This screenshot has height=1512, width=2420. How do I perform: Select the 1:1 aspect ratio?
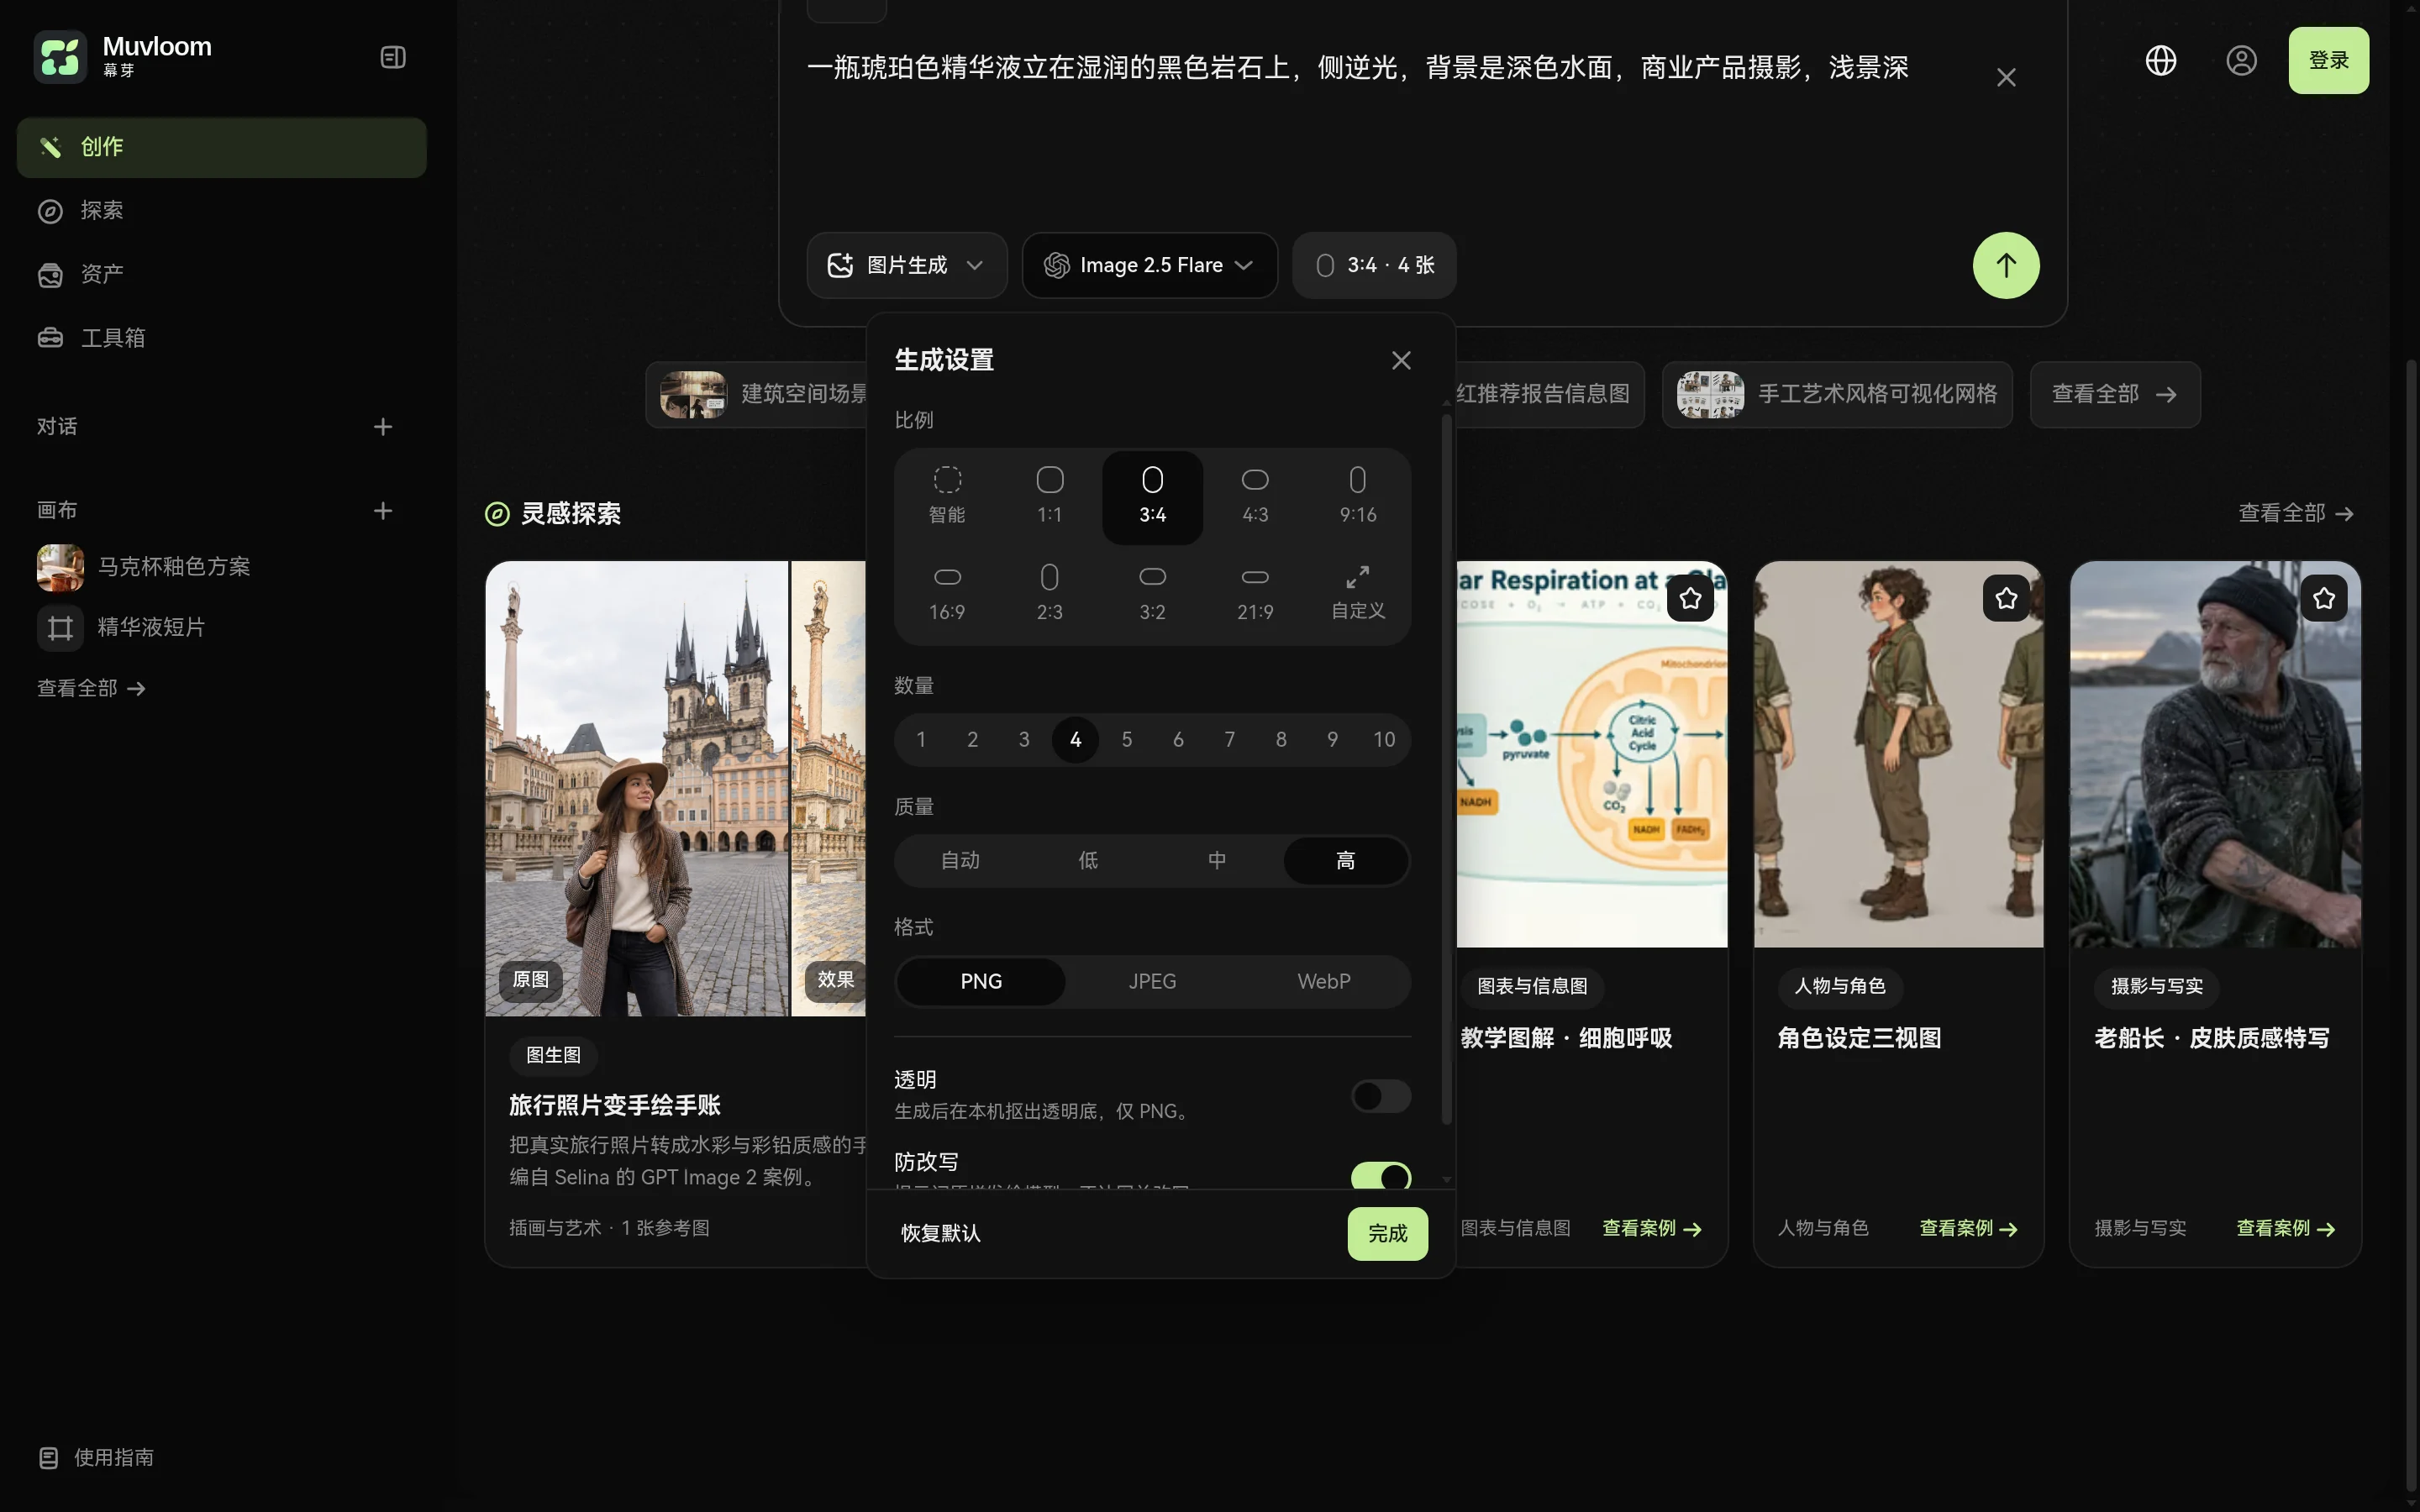1049,497
